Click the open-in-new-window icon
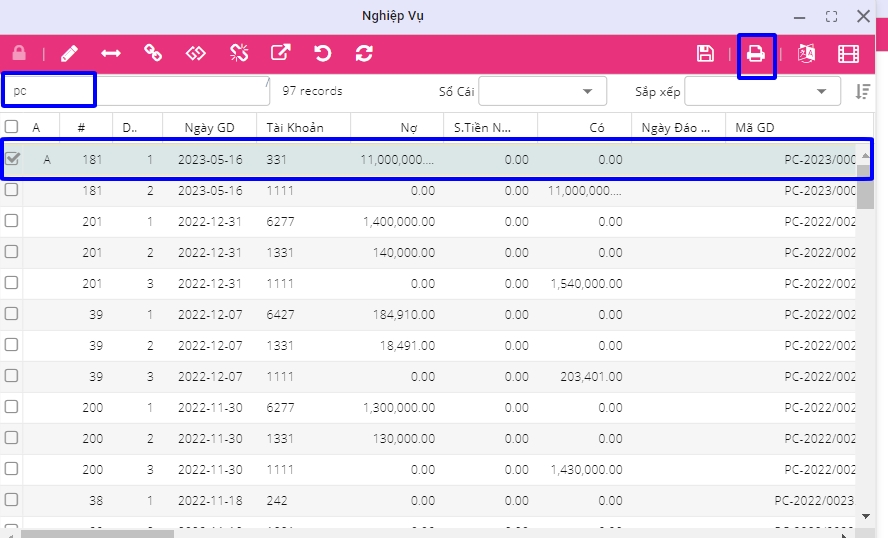Image resolution: width=888 pixels, height=538 pixels. (x=280, y=54)
